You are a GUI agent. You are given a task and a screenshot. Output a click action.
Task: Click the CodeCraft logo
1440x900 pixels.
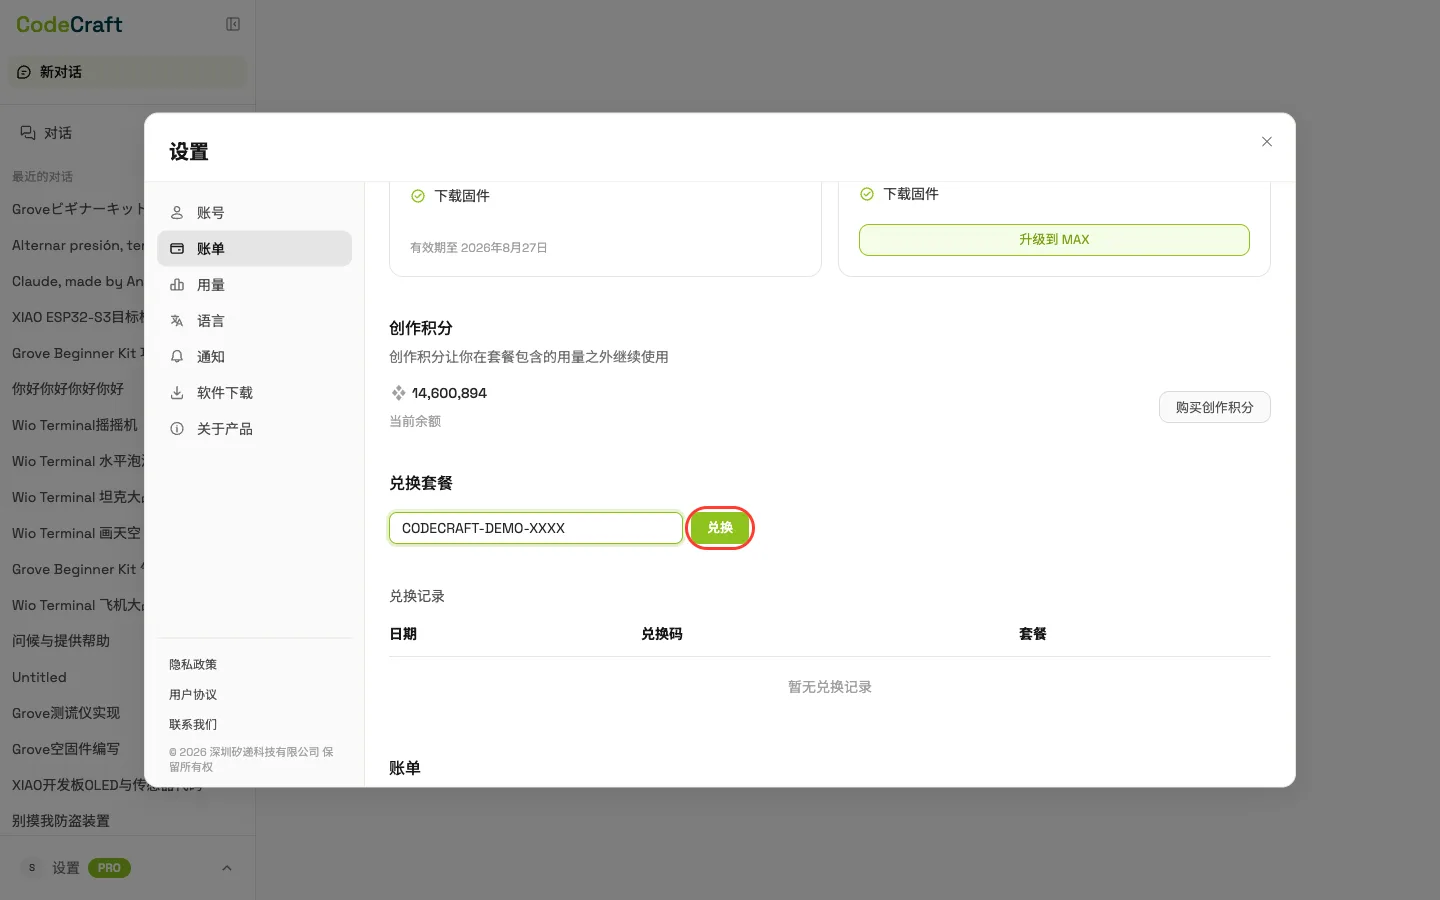click(69, 24)
